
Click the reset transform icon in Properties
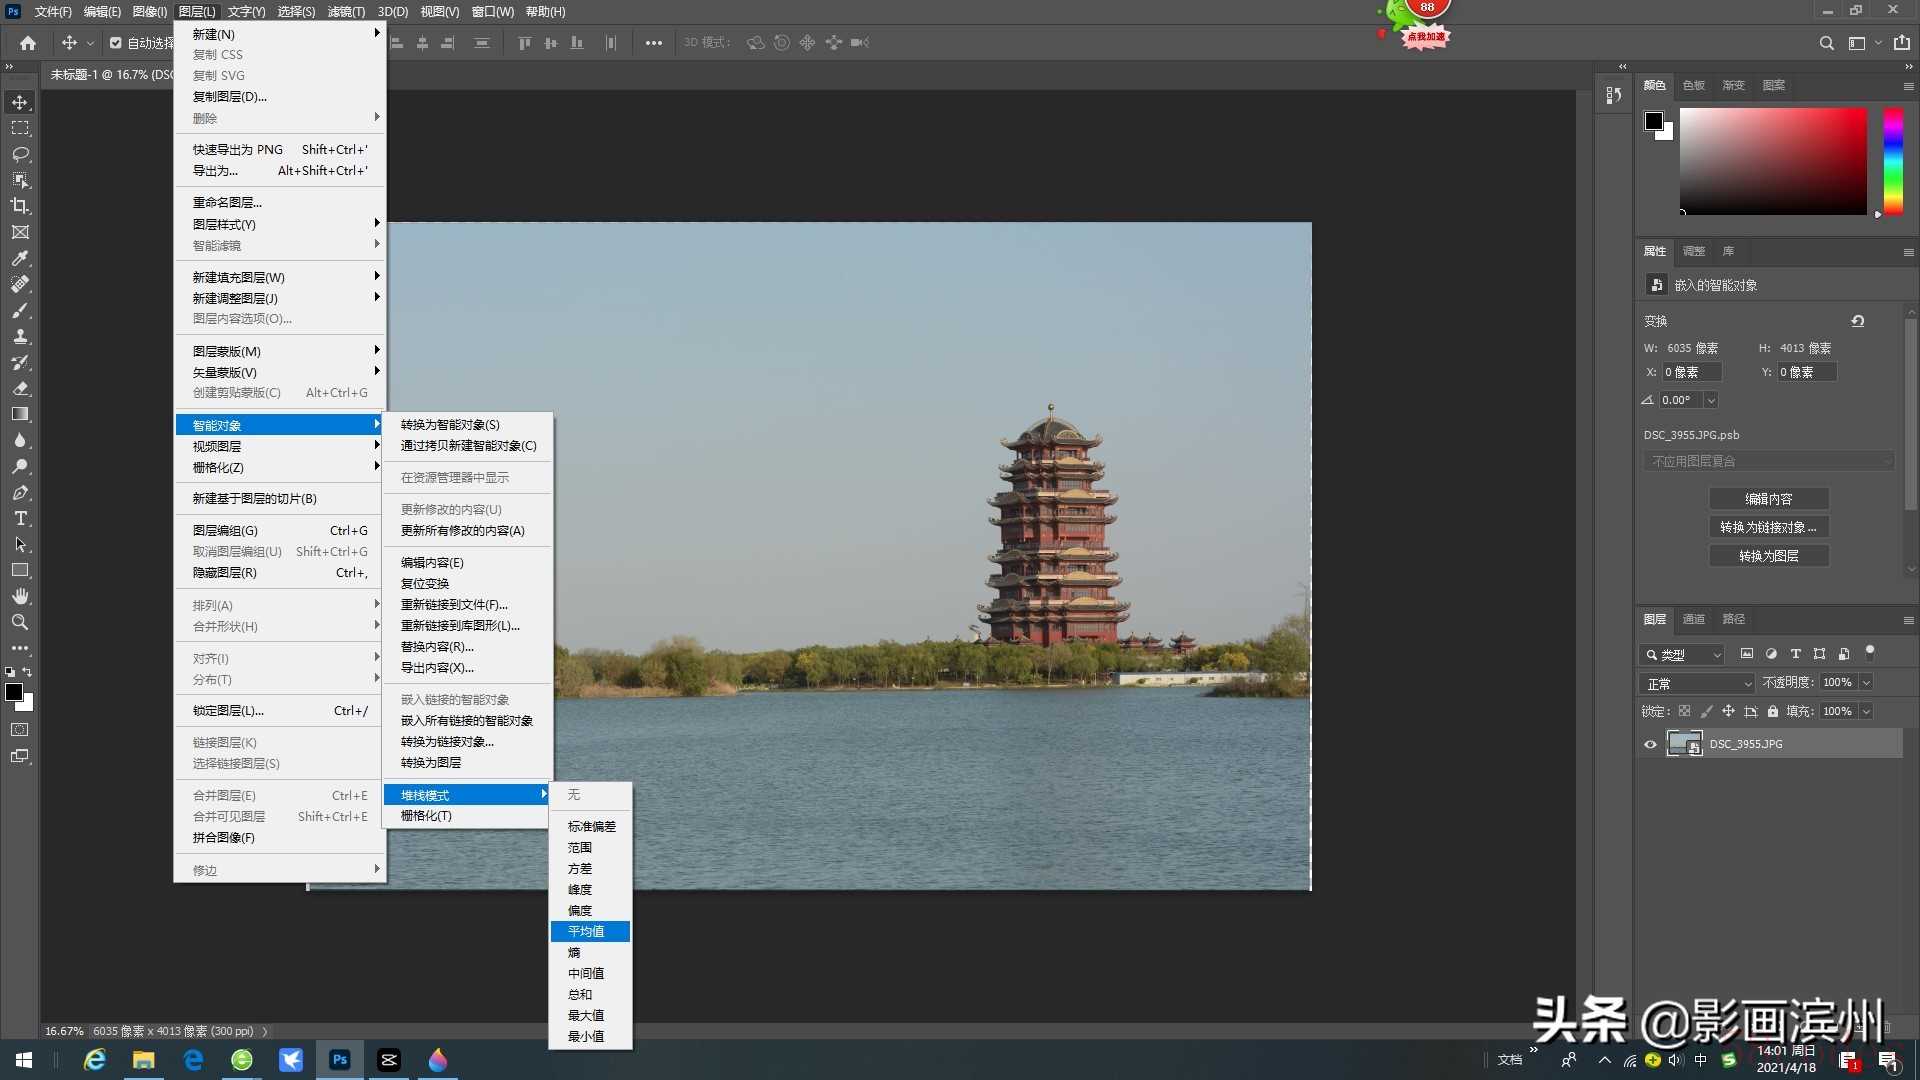coord(1858,321)
